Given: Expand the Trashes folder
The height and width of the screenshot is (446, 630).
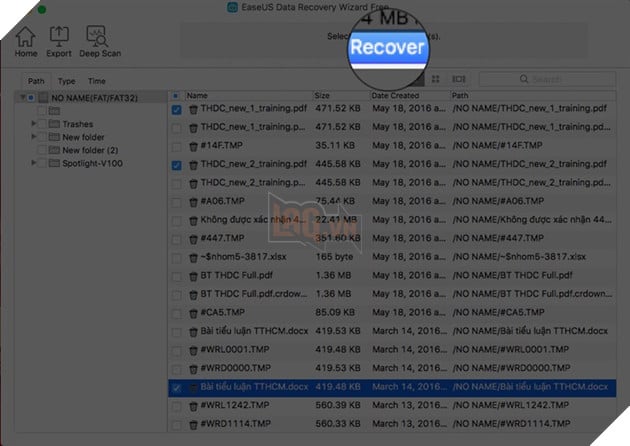Looking at the screenshot, I should [x=34, y=124].
